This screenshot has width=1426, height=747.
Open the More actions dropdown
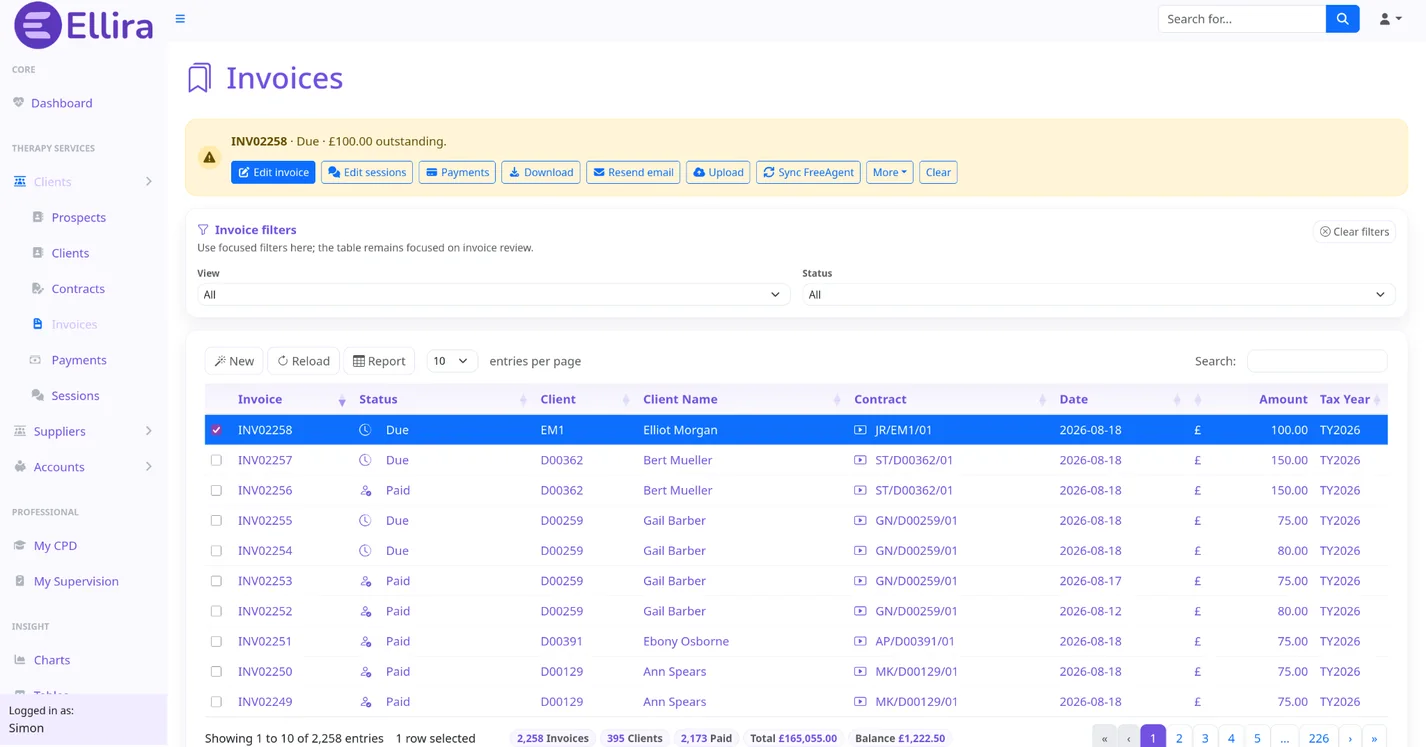tap(889, 172)
